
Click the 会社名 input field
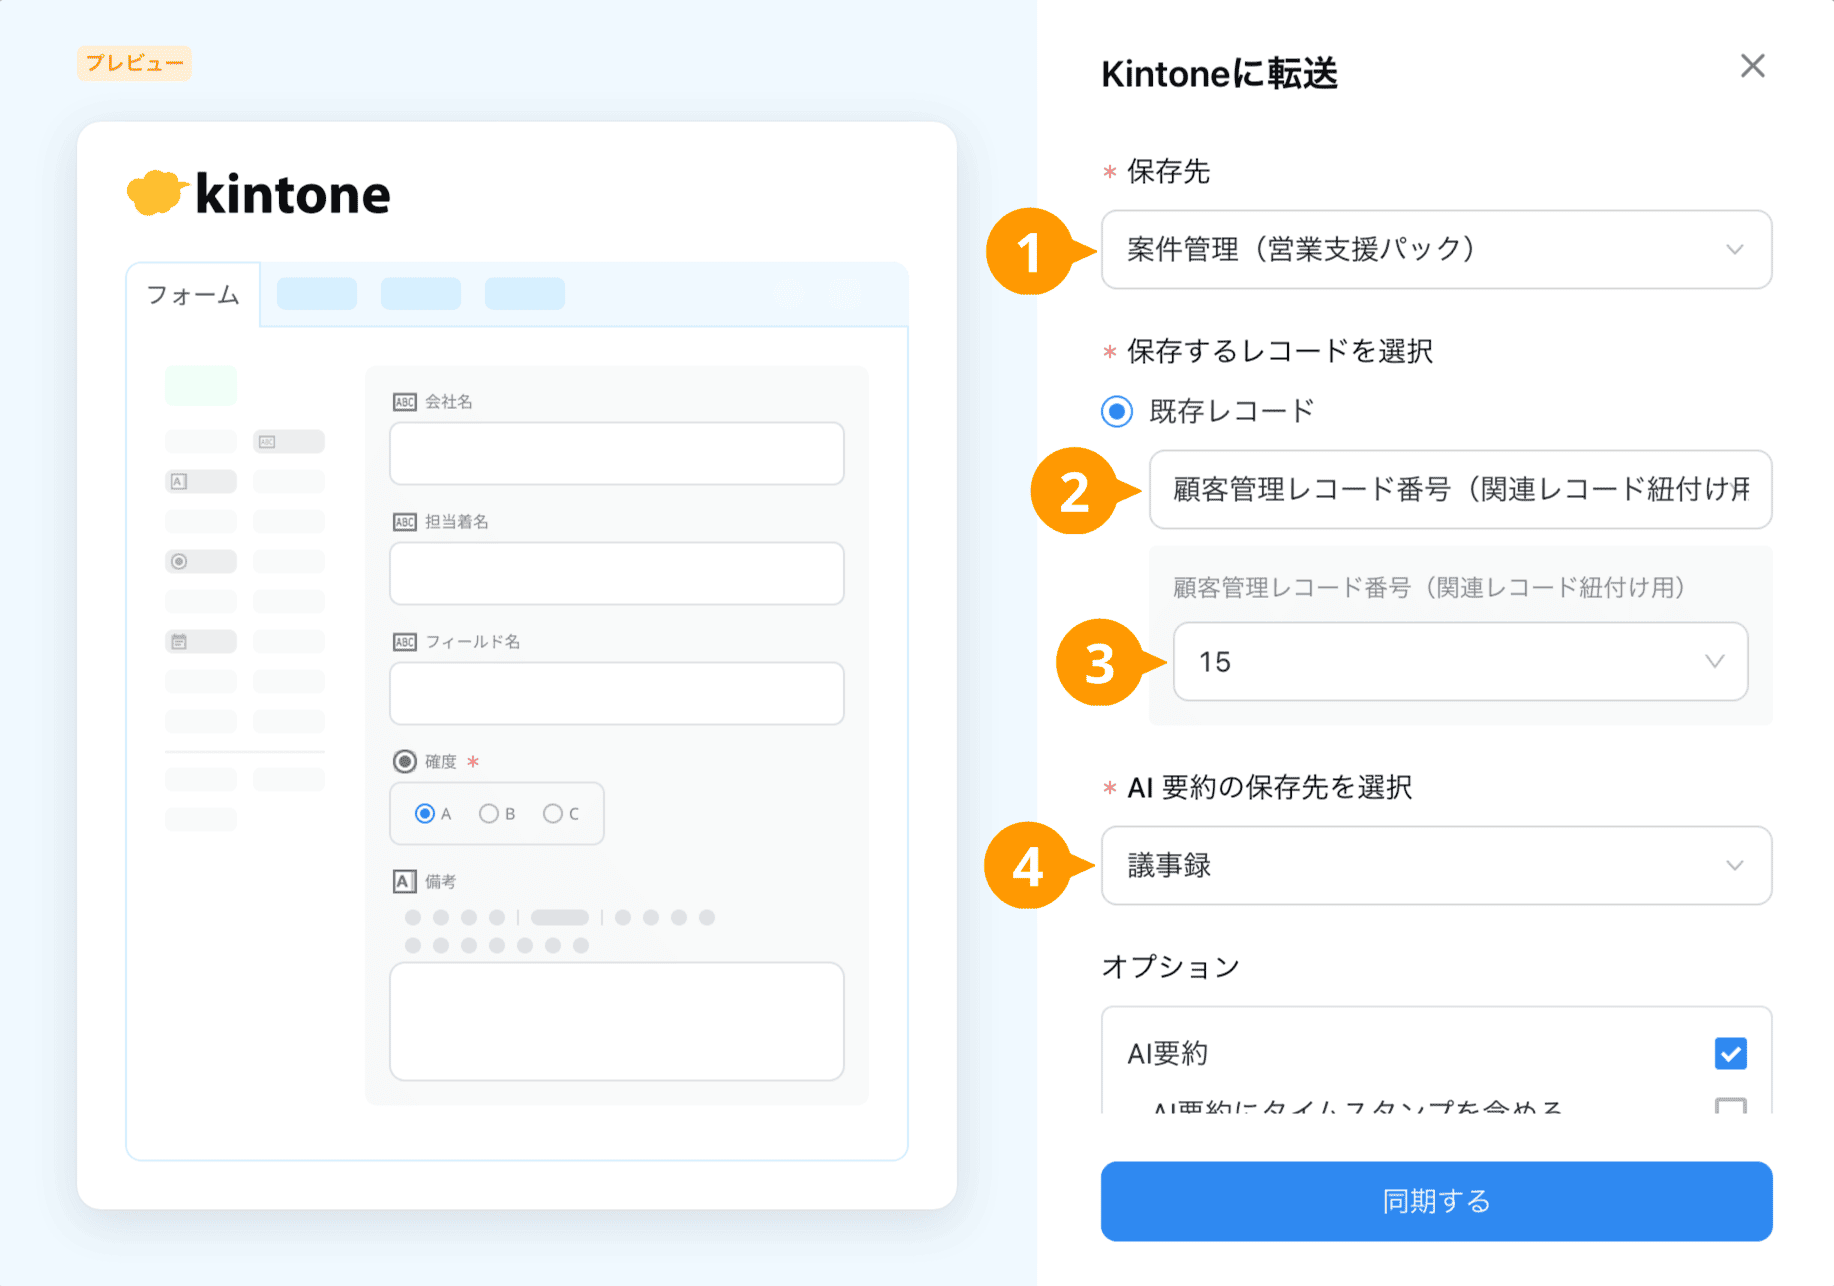(x=616, y=453)
